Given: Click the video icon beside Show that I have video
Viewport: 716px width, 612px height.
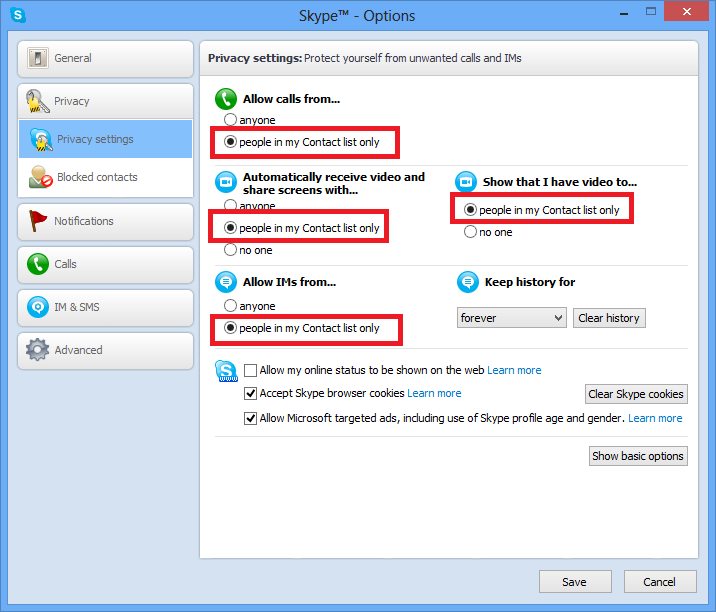Looking at the screenshot, I should click(466, 182).
